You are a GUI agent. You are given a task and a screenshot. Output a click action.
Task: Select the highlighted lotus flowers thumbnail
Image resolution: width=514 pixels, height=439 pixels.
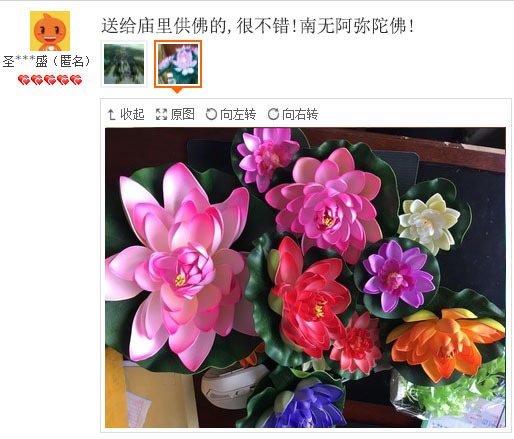coord(178,64)
